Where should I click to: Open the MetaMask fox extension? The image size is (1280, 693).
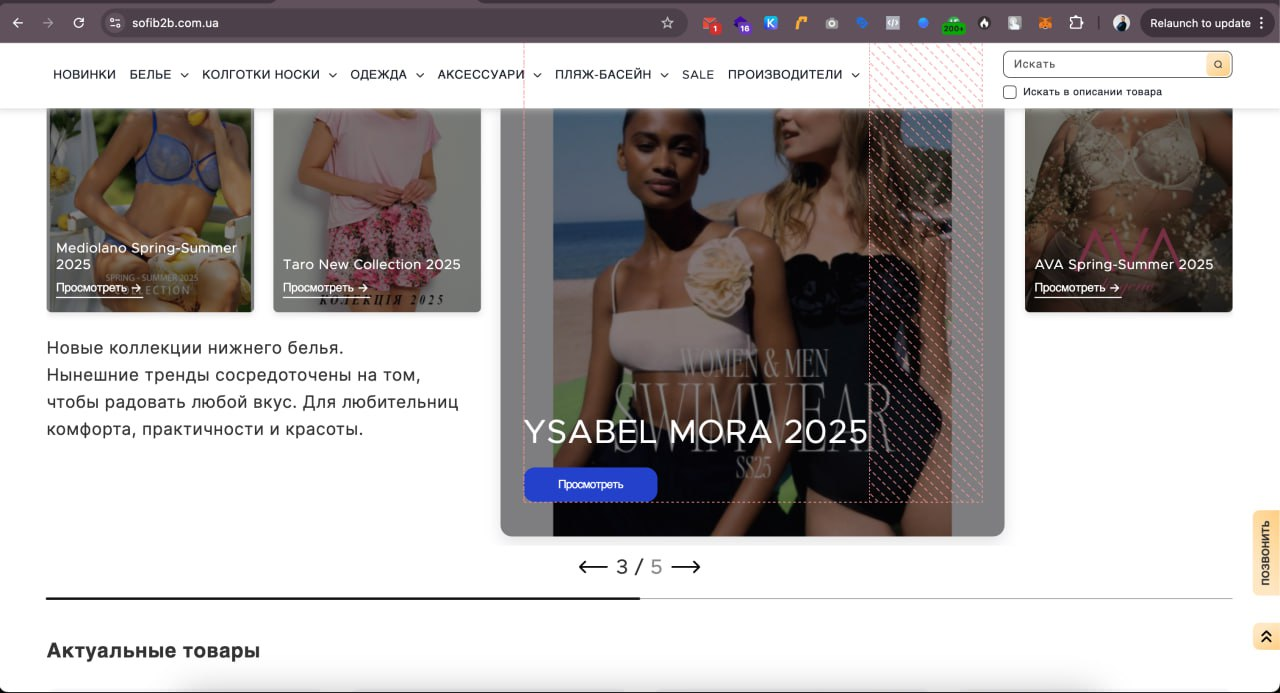[x=1045, y=23]
